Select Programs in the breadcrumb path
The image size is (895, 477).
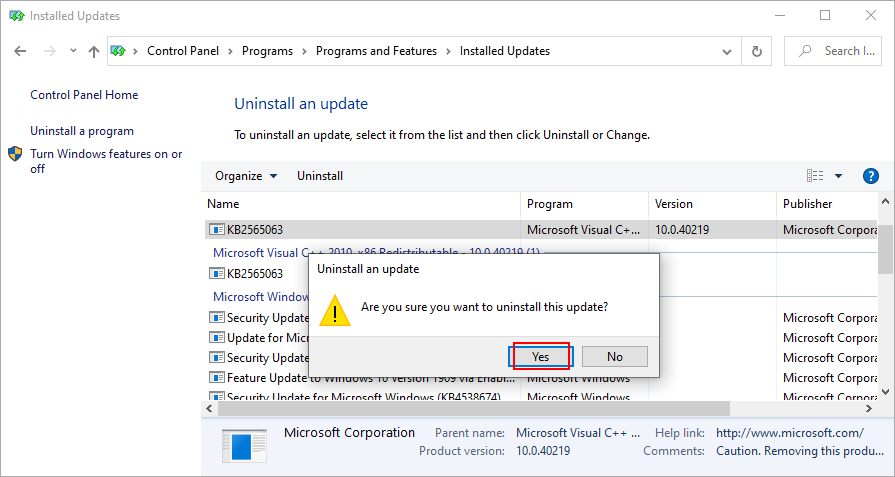[x=267, y=51]
